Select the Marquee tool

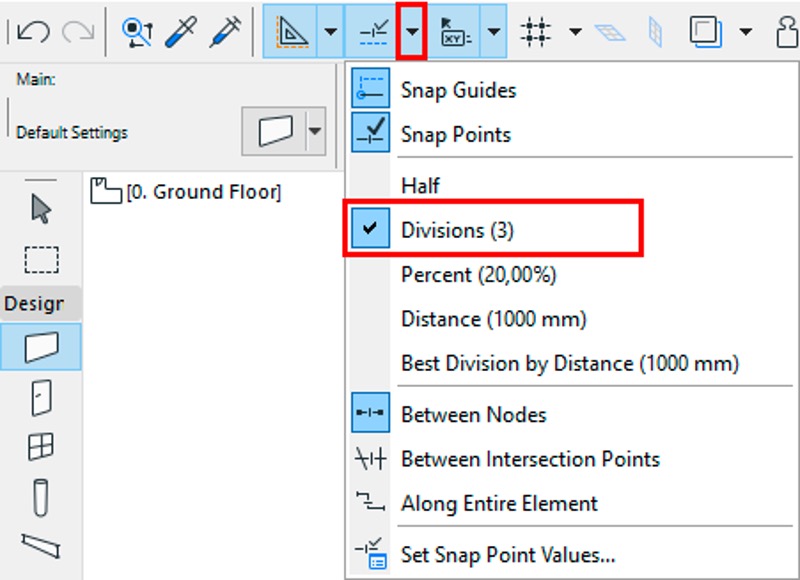(41, 260)
